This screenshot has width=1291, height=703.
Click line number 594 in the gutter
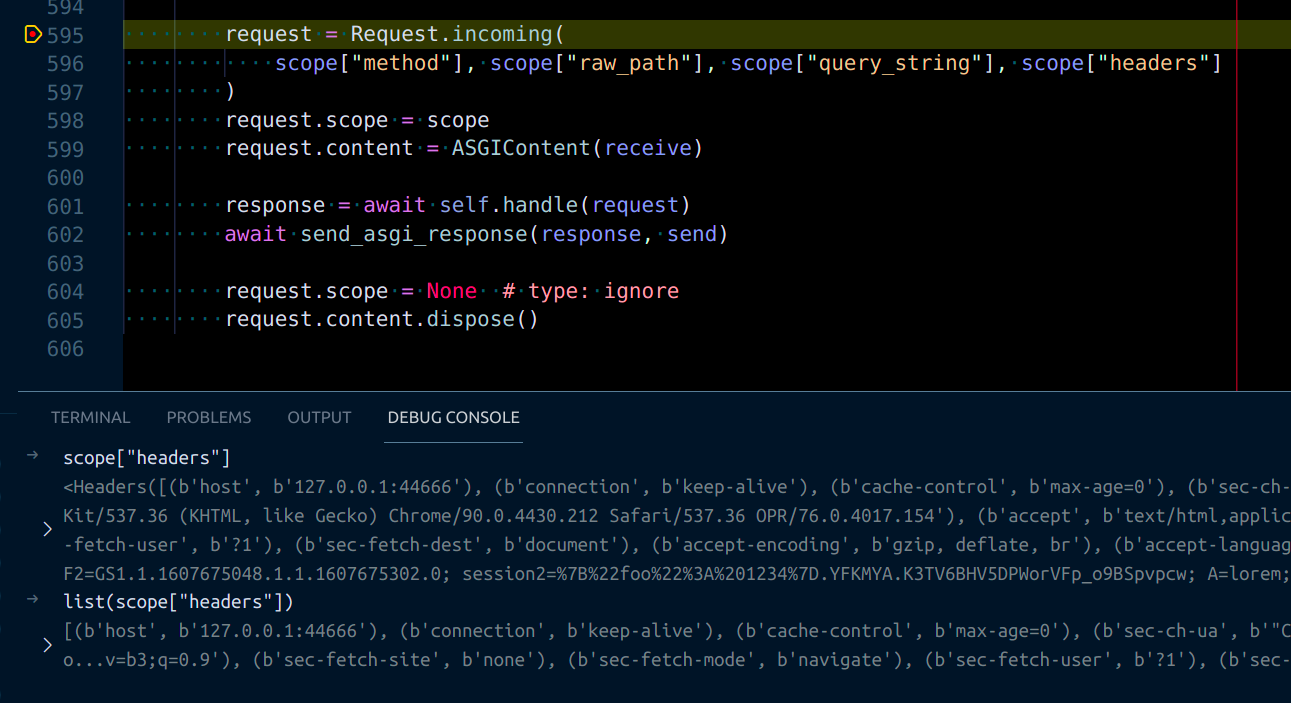coord(65,8)
